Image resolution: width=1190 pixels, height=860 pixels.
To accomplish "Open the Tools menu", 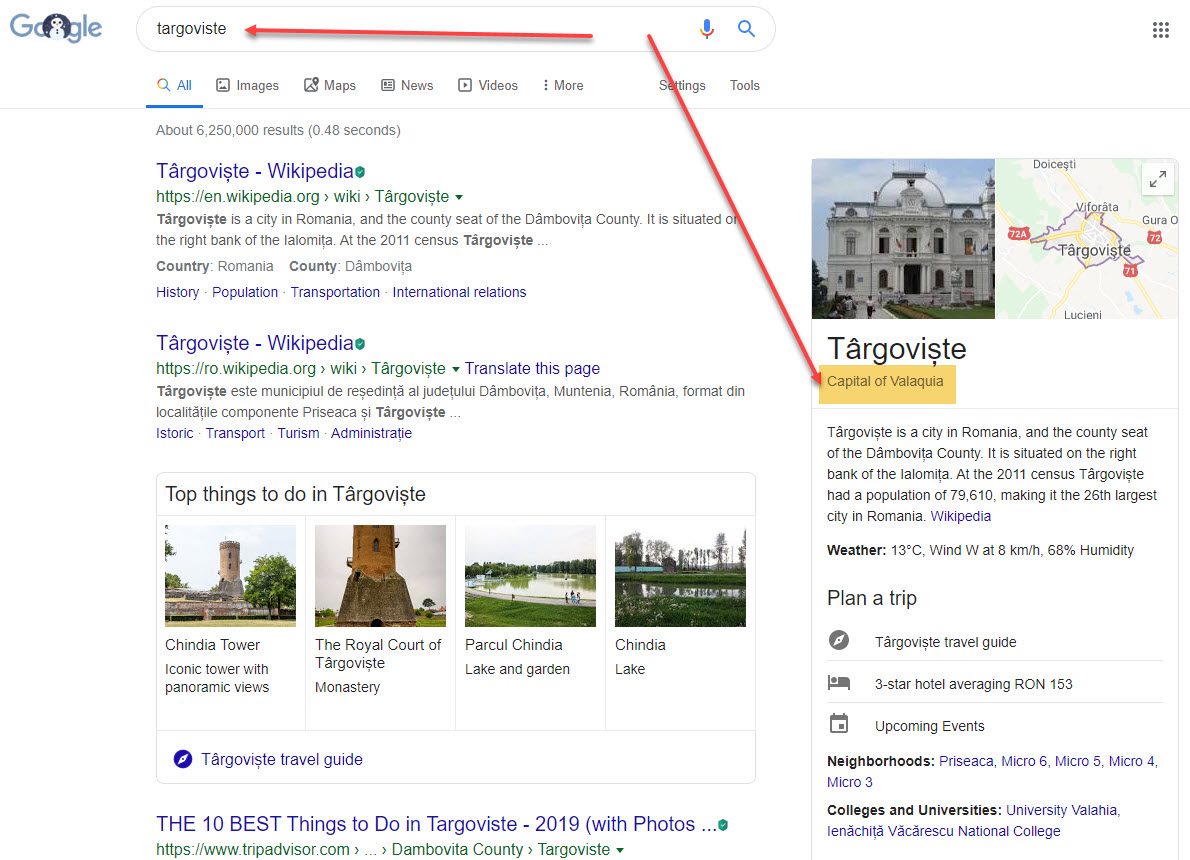I will (744, 85).
